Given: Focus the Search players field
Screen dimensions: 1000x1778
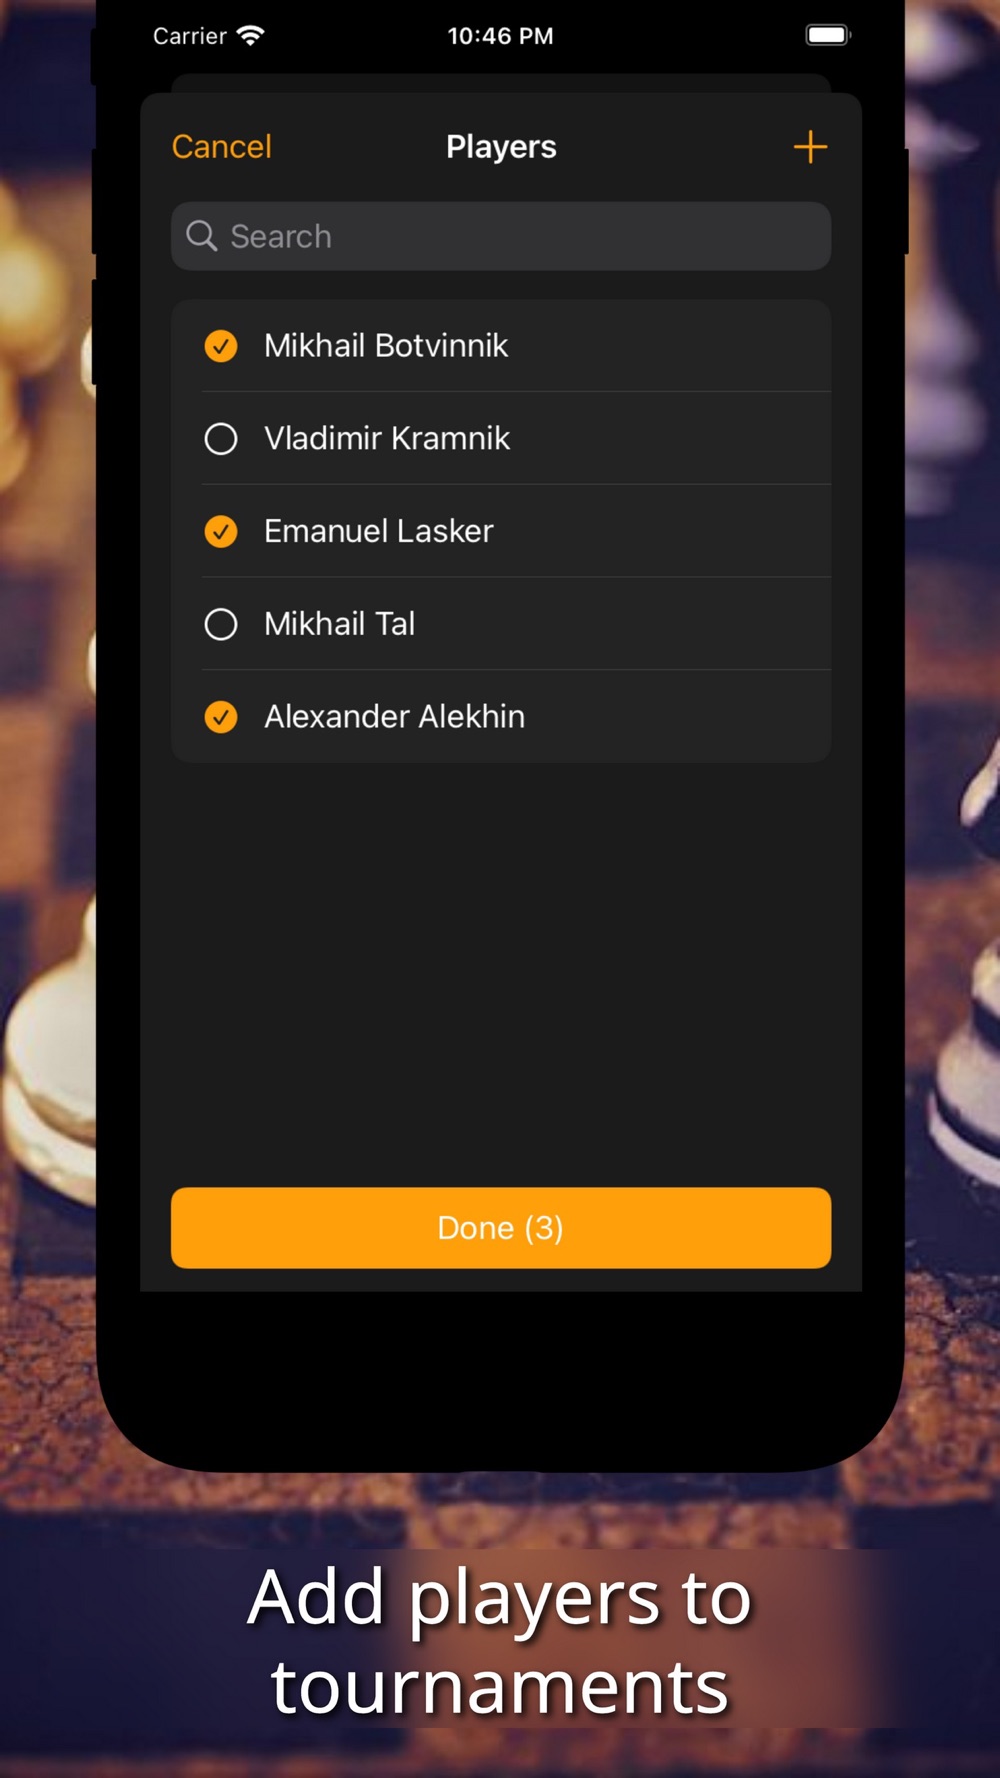Looking at the screenshot, I should (x=501, y=236).
